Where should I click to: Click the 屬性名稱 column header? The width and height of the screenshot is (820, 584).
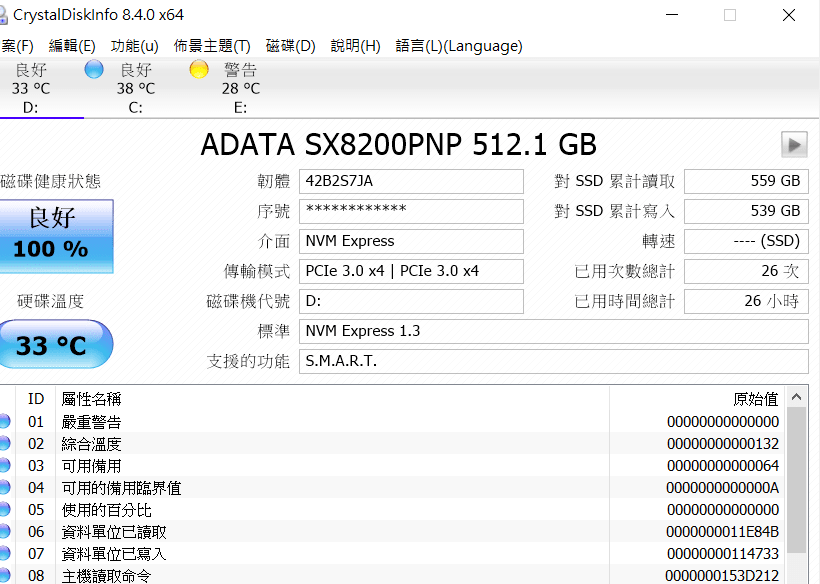coord(333,399)
